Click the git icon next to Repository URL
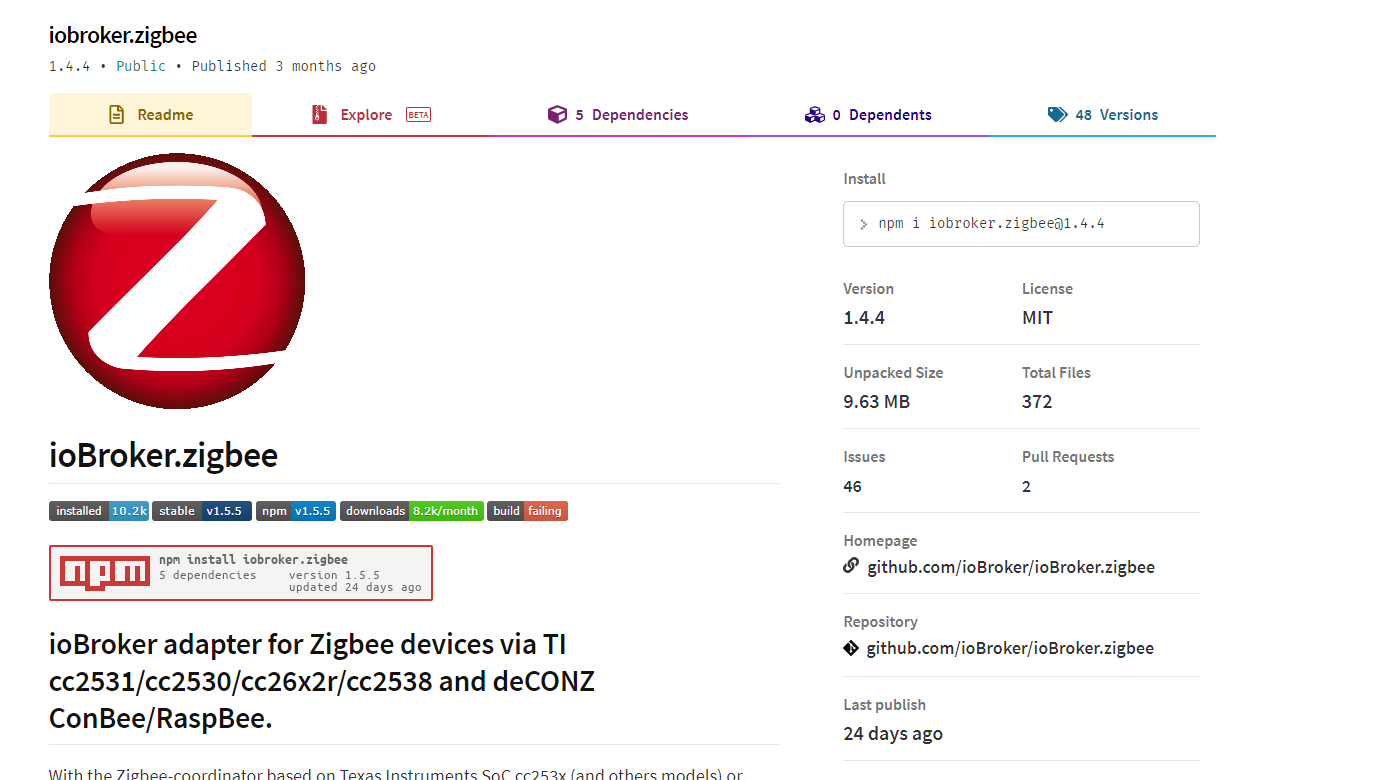 [851, 648]
